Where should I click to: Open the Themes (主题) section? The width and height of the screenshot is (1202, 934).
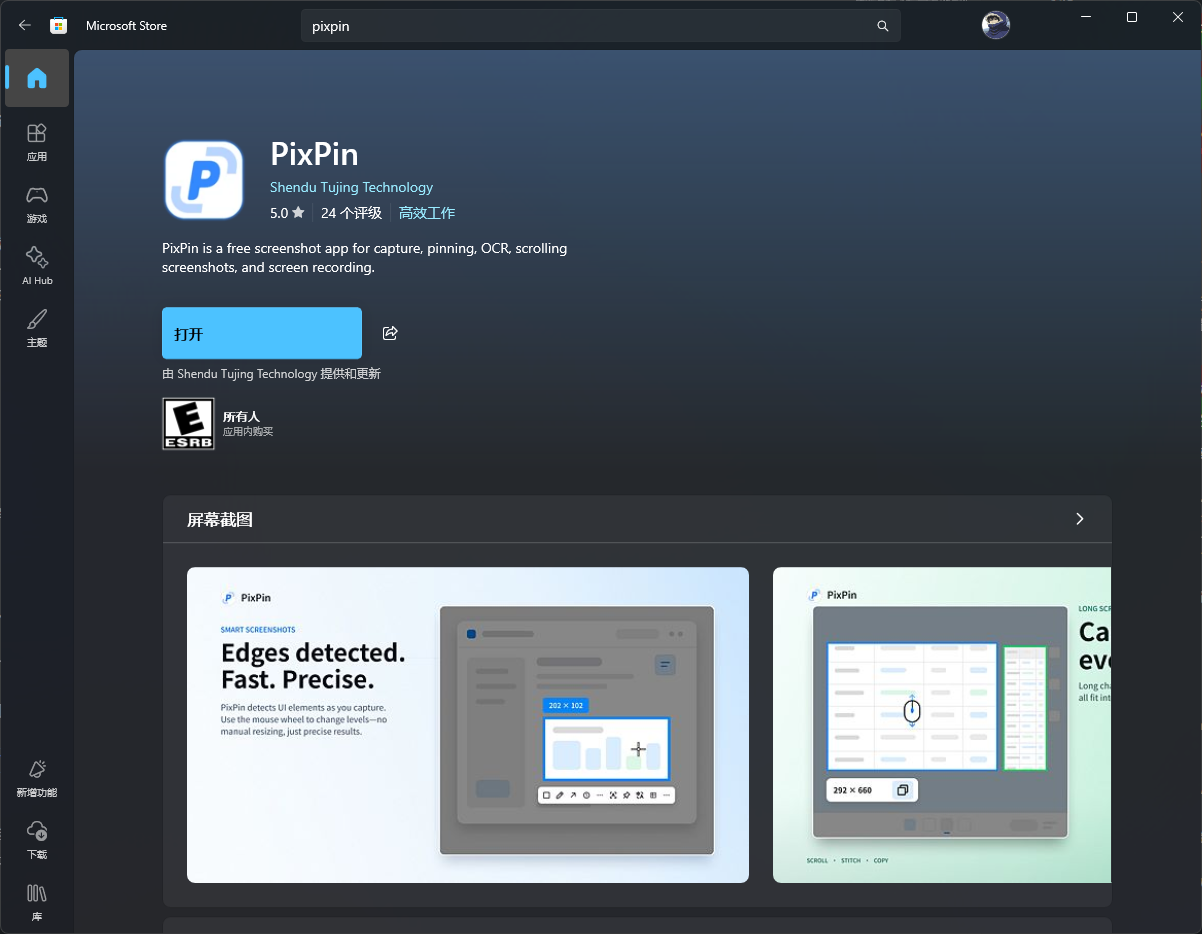pos(37,328)
